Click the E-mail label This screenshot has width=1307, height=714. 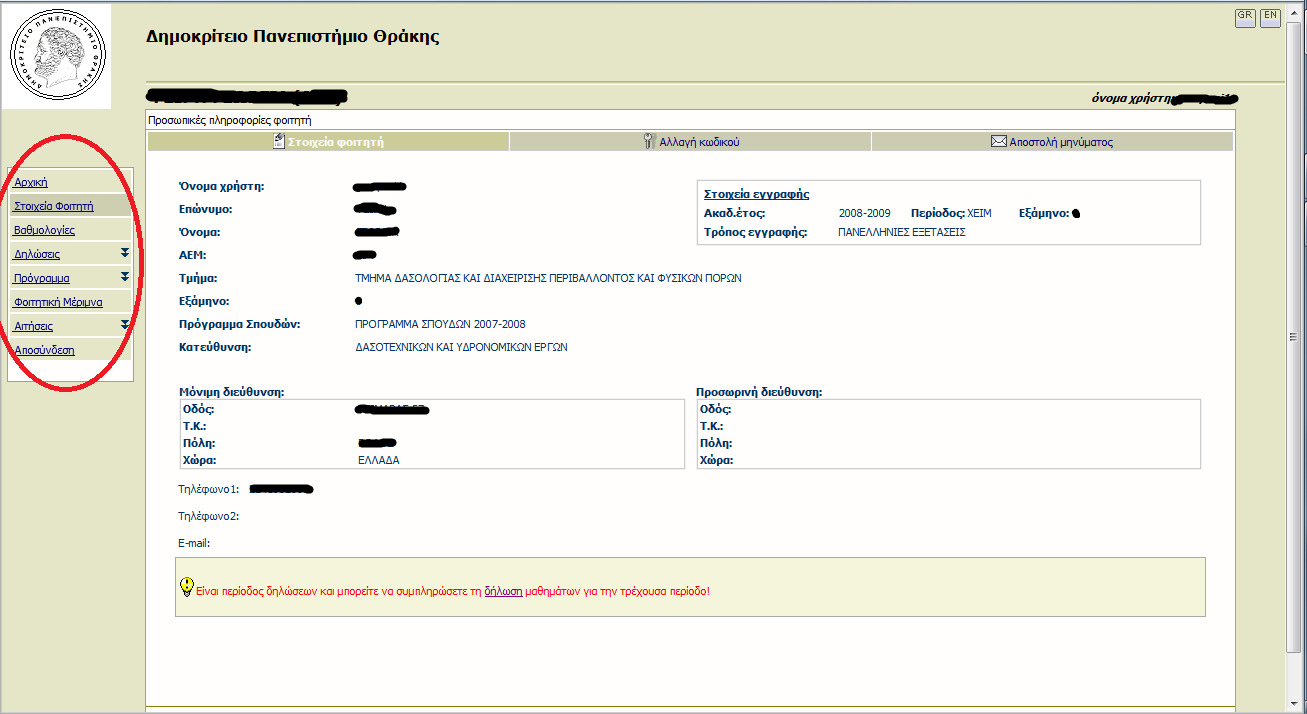click(194, 543)
